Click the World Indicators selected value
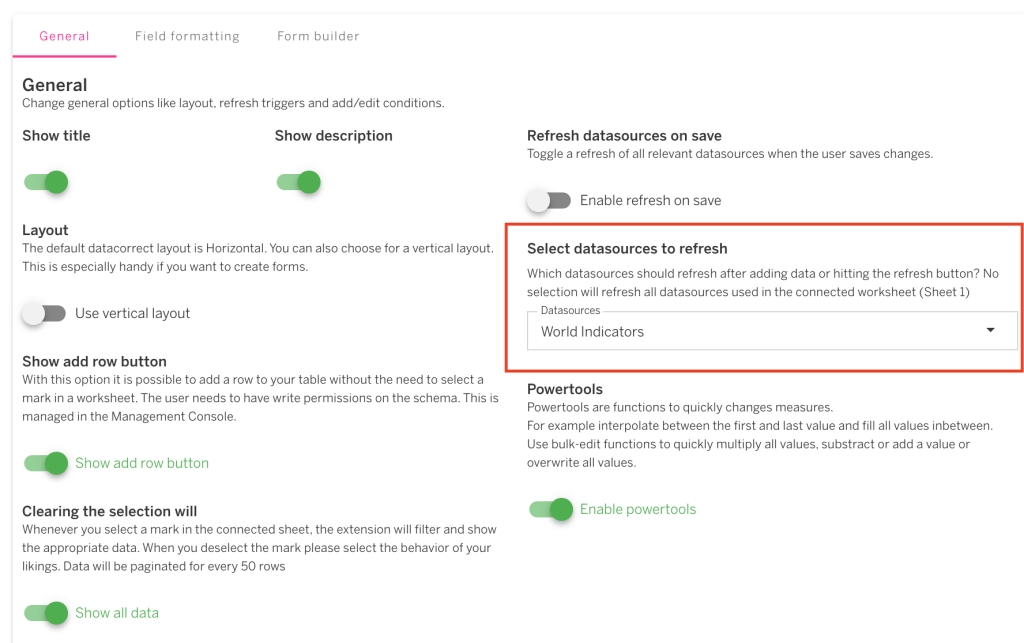This screenshot has height=643, width=1024. (x=593, y=332)
